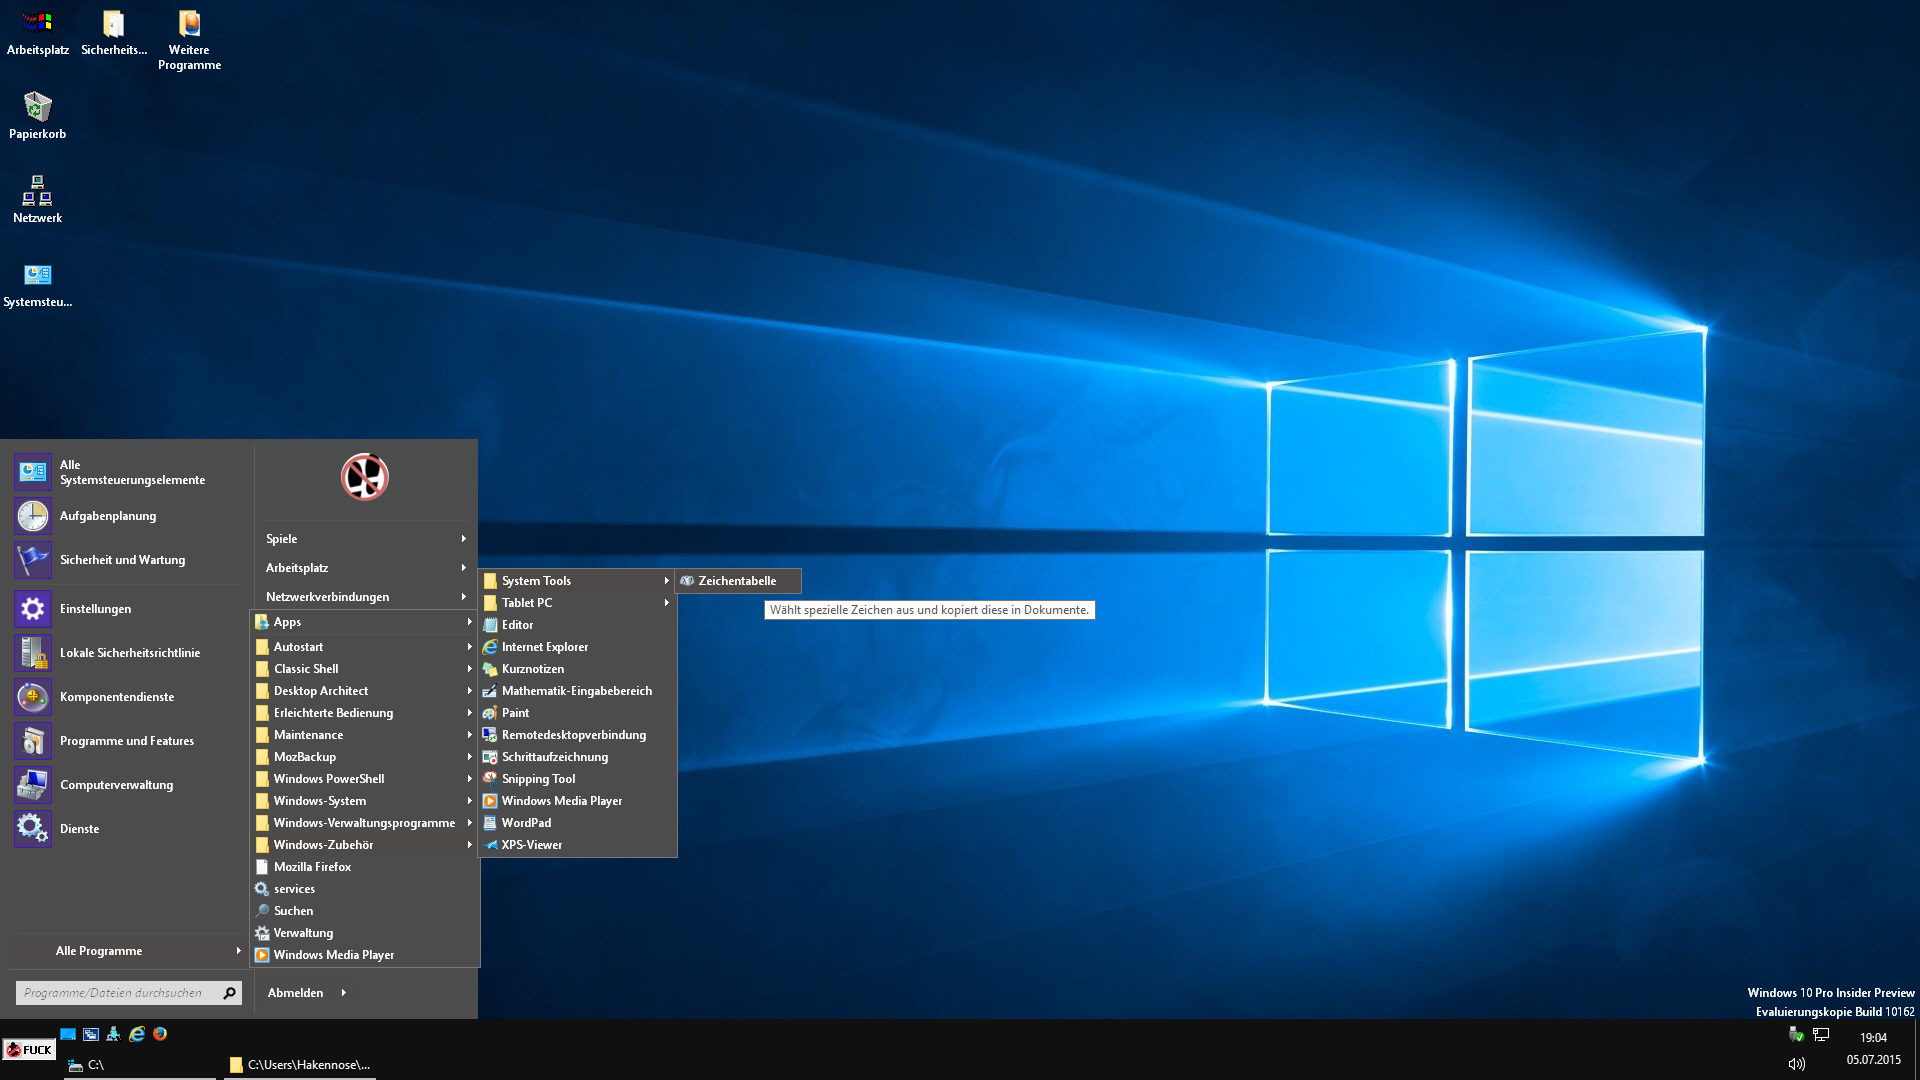Image resolution: width=1920 pixels, height=1080 pixels.
Task: Click the user avatar picture in start menu
Action: pyautogui.click(x=364, y=477)
